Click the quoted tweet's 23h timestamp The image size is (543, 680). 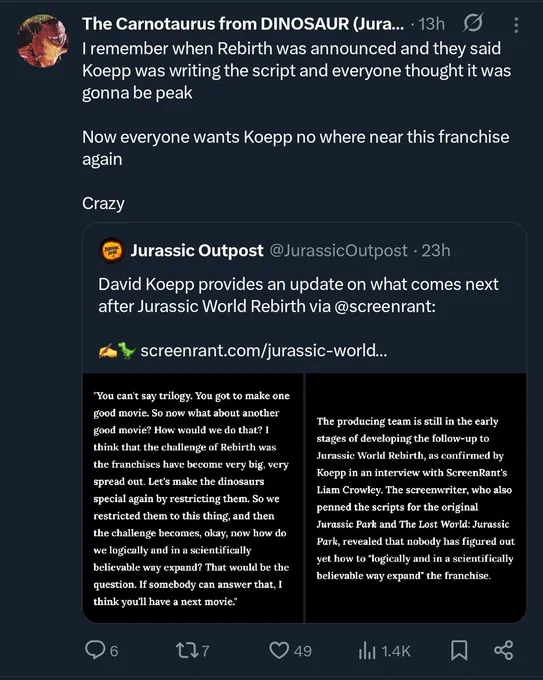coord(436,250)
